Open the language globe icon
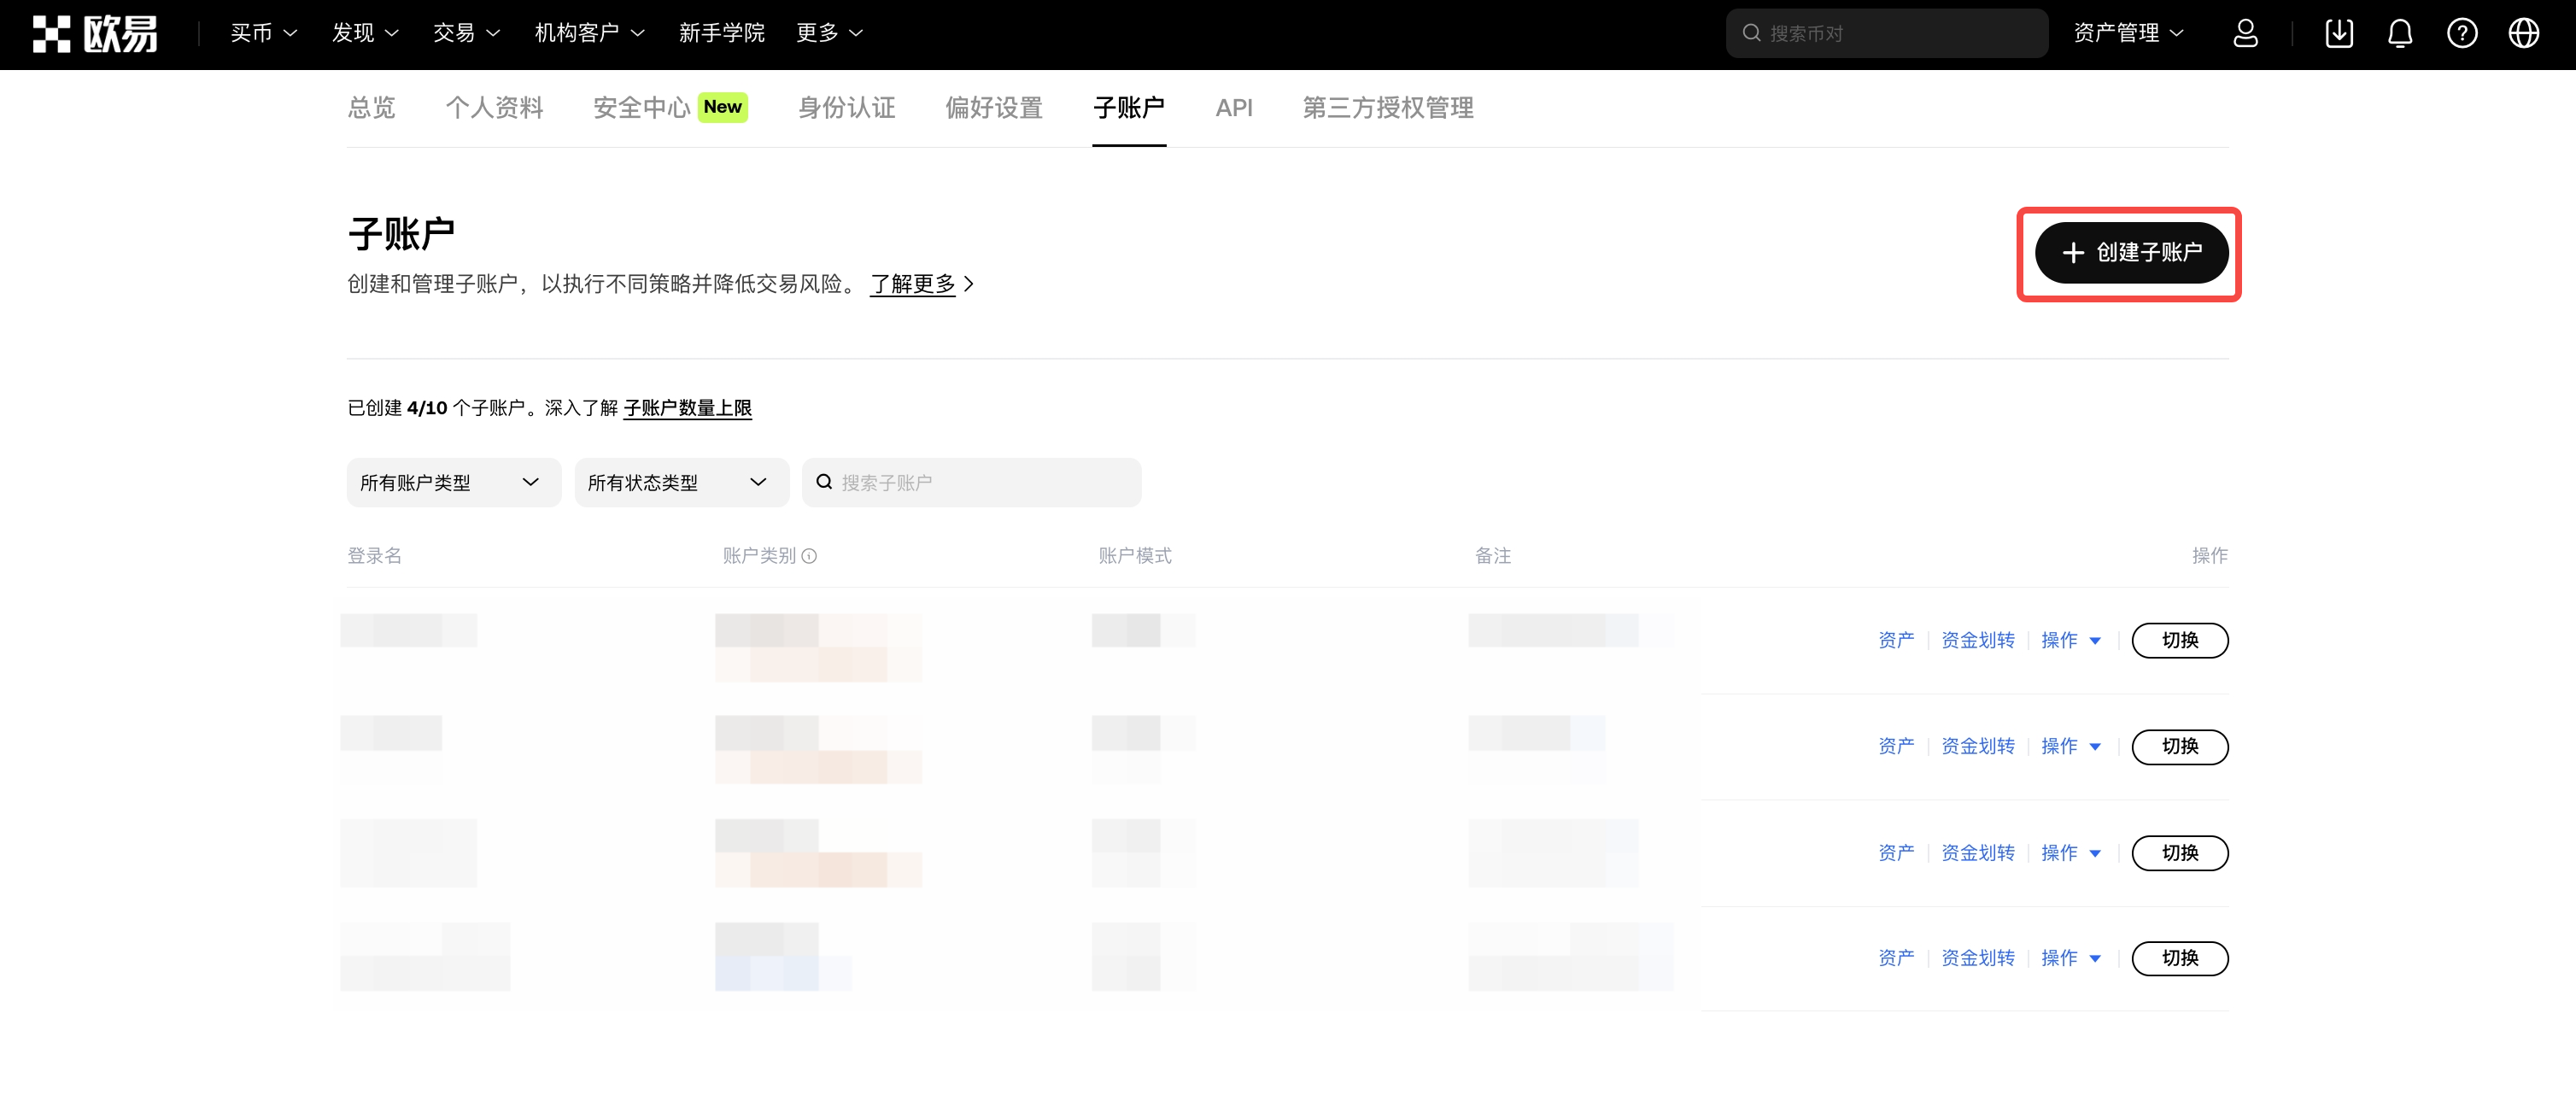Screen dimensions: 2576x1107 [2523, 34]
